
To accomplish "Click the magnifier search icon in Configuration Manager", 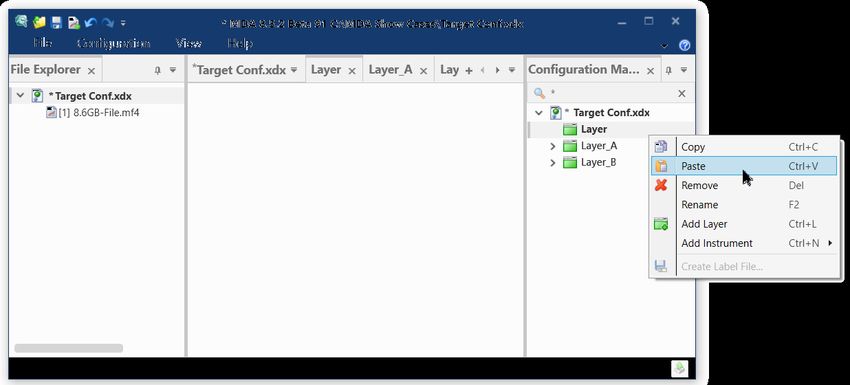I will click(539, 93).
